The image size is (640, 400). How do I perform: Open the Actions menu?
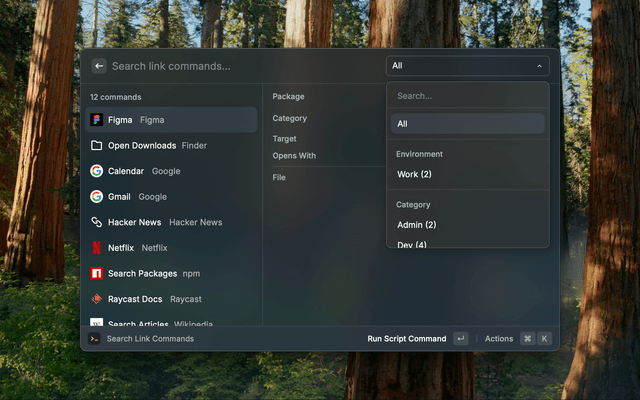pyautogui.click(x=499, y=339)
